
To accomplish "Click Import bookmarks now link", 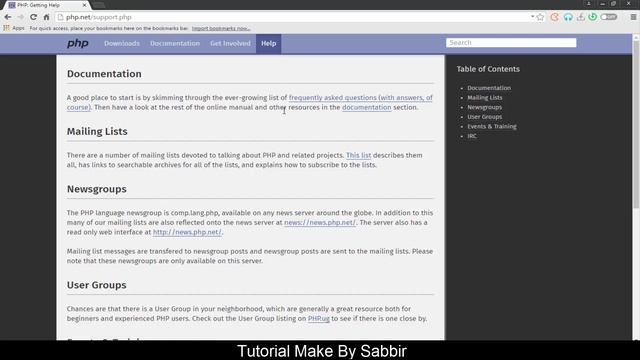I will click(221, 28).
